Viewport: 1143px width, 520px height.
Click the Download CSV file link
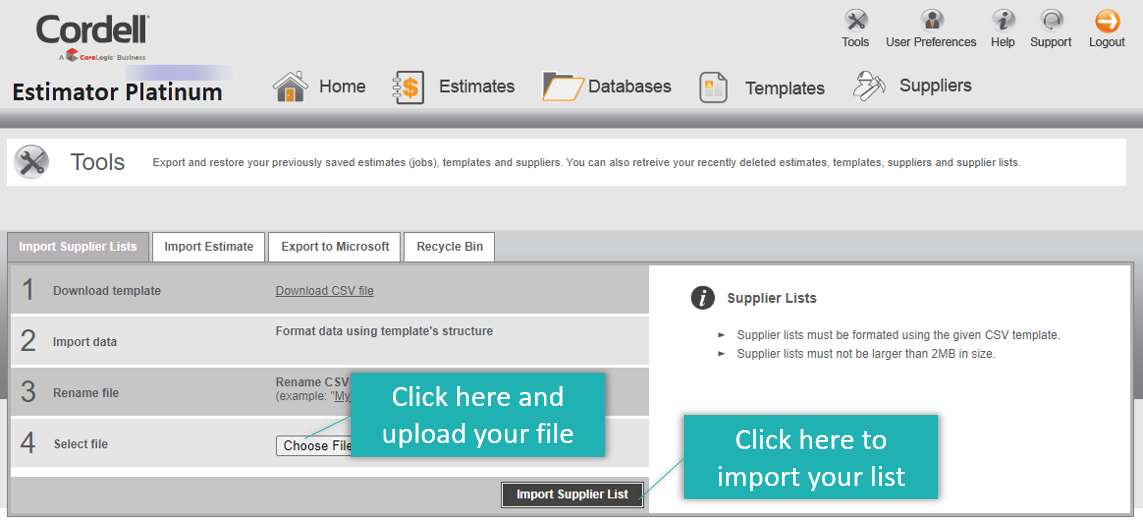(x=324, y=290)
